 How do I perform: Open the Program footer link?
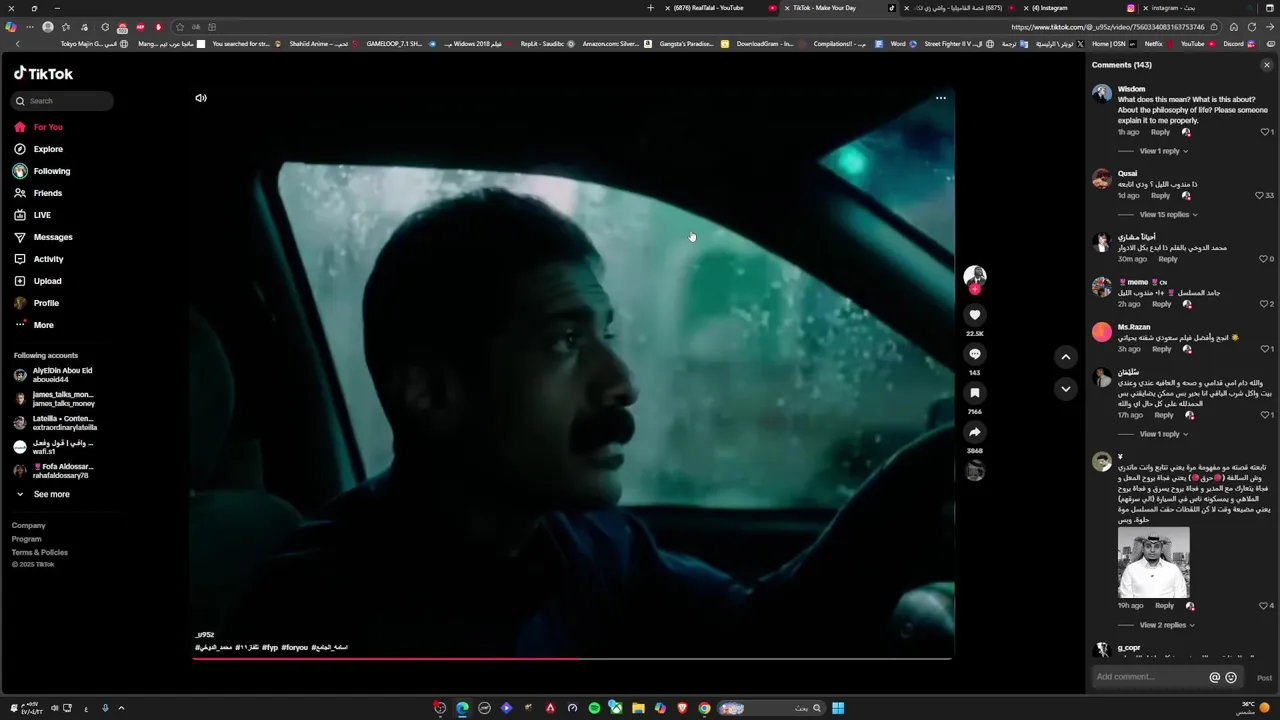pos(27,539)
